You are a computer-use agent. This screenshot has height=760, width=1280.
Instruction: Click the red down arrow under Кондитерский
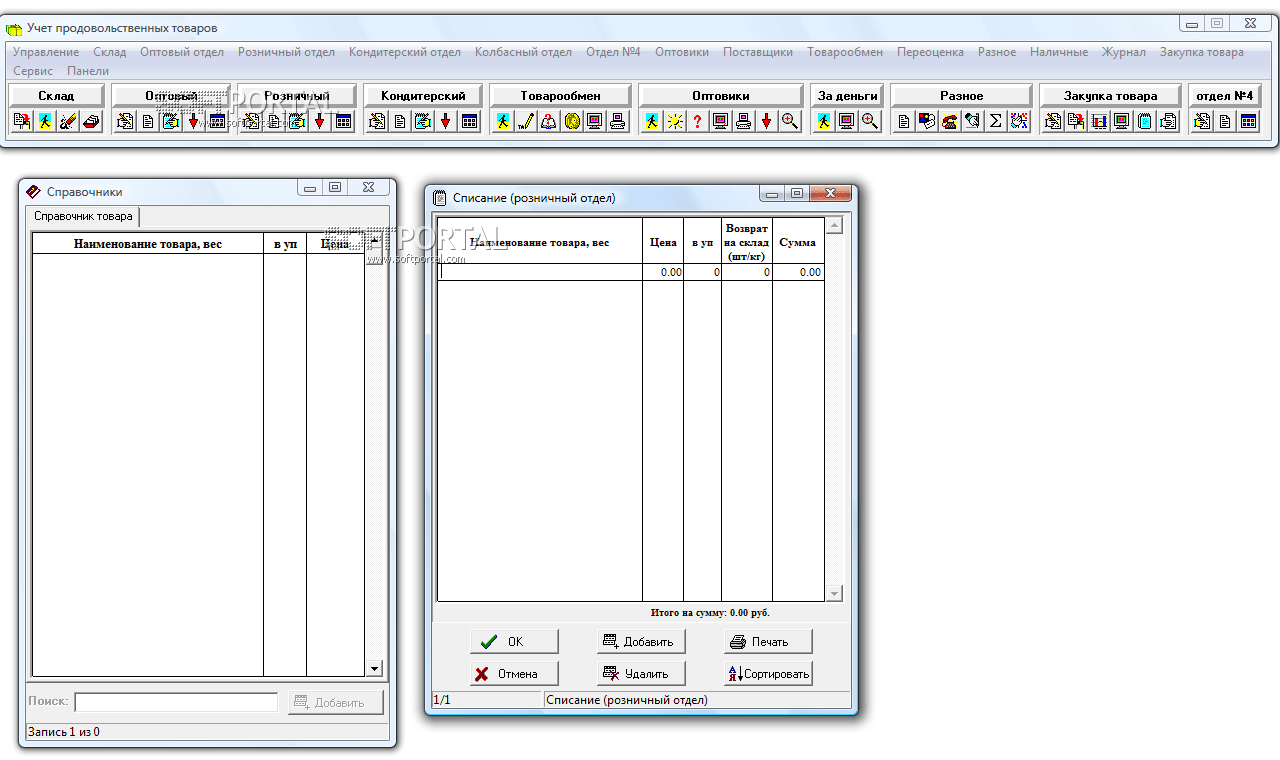[x=446, y=121]
